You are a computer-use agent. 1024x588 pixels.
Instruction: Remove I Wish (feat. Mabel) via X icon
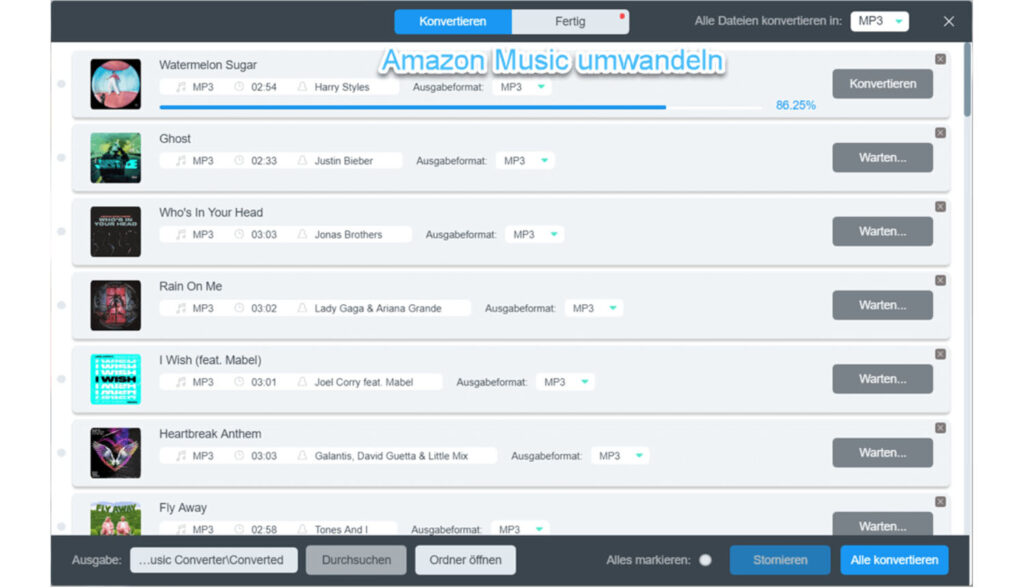(940, 355)
